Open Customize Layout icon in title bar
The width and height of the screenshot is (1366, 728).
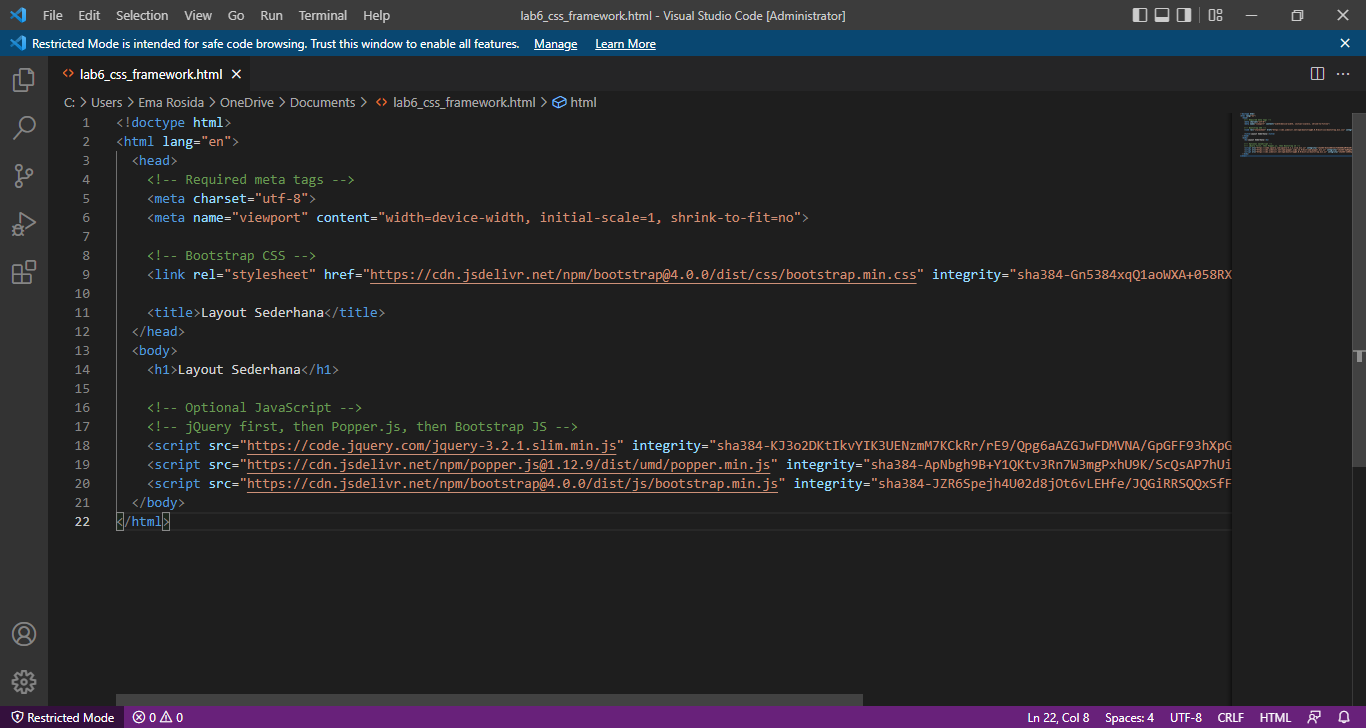coord(1215,15)
